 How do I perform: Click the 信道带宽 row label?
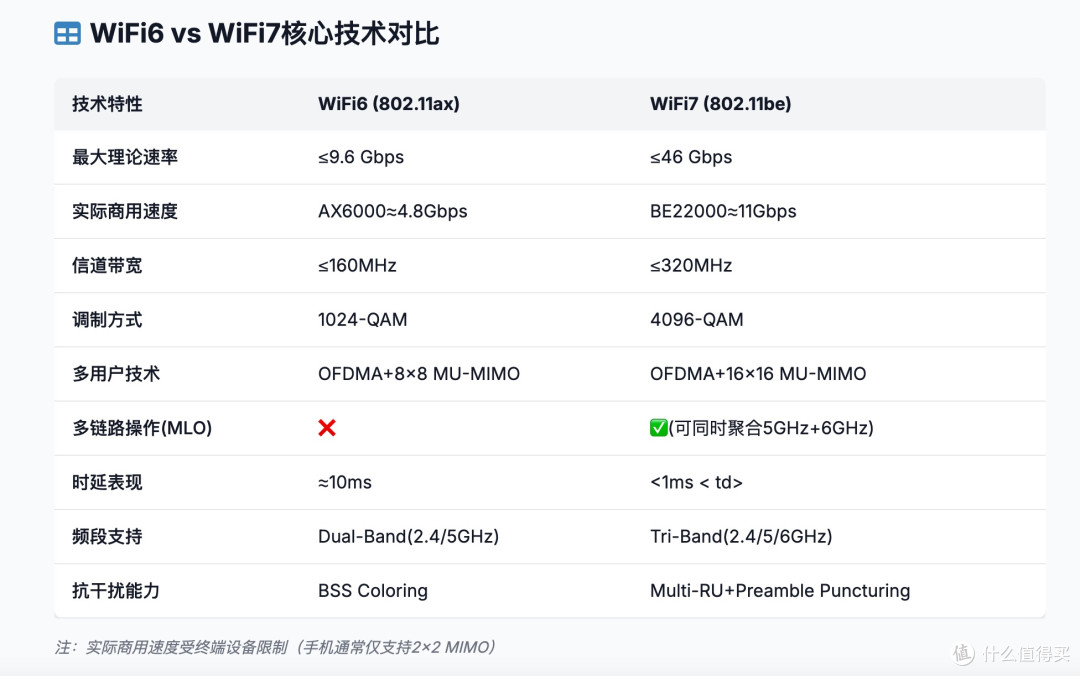[107, 265]
